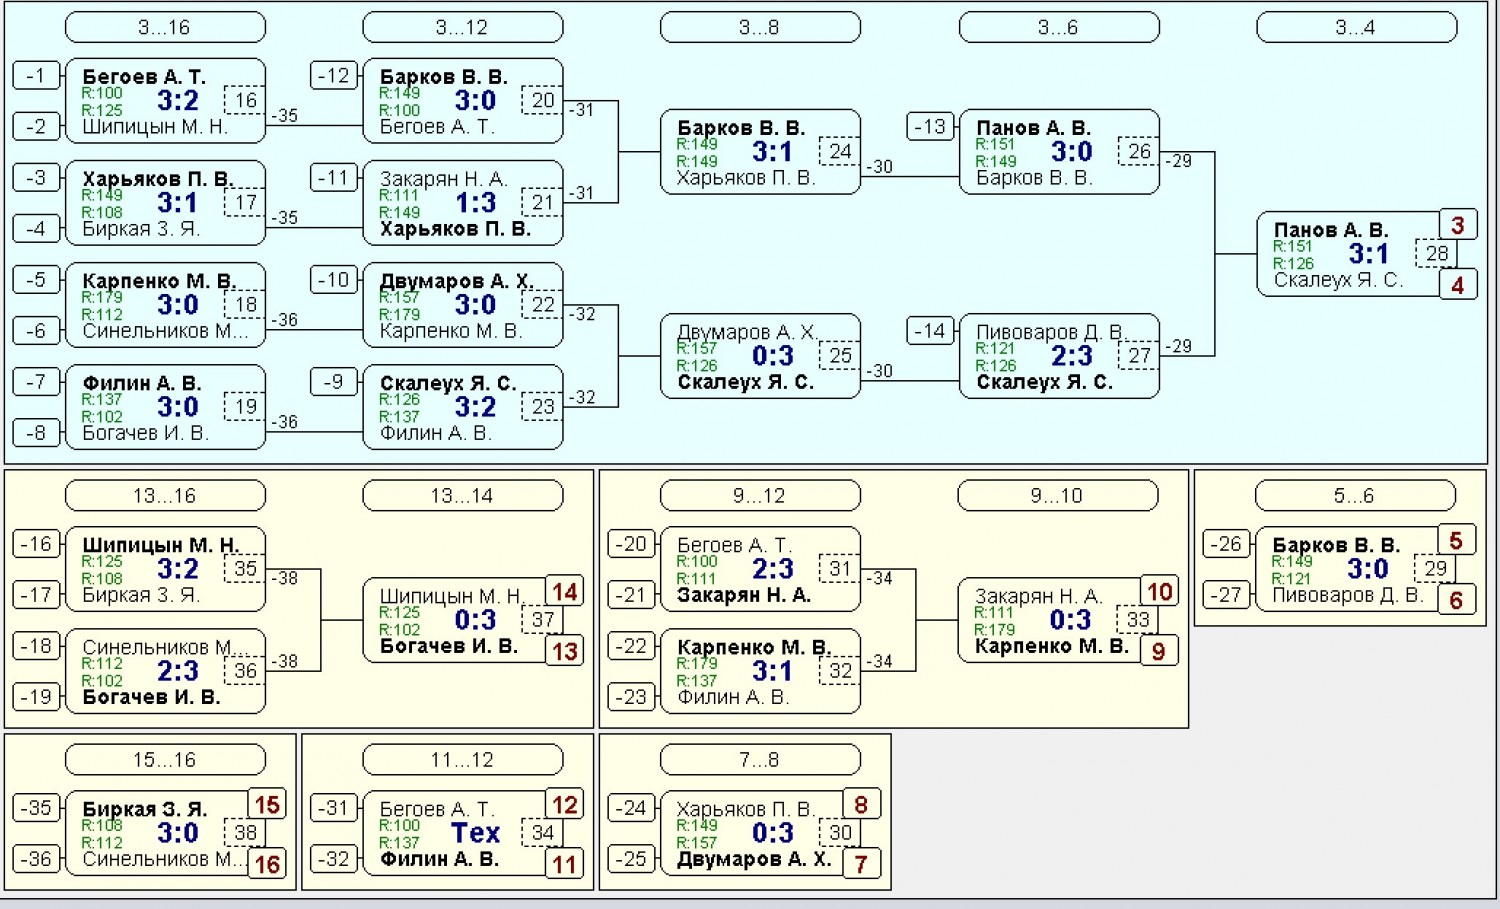Select match 37 Шипицын vs Богачев
Screen dimensions: 1500x909
coord(463,620)
